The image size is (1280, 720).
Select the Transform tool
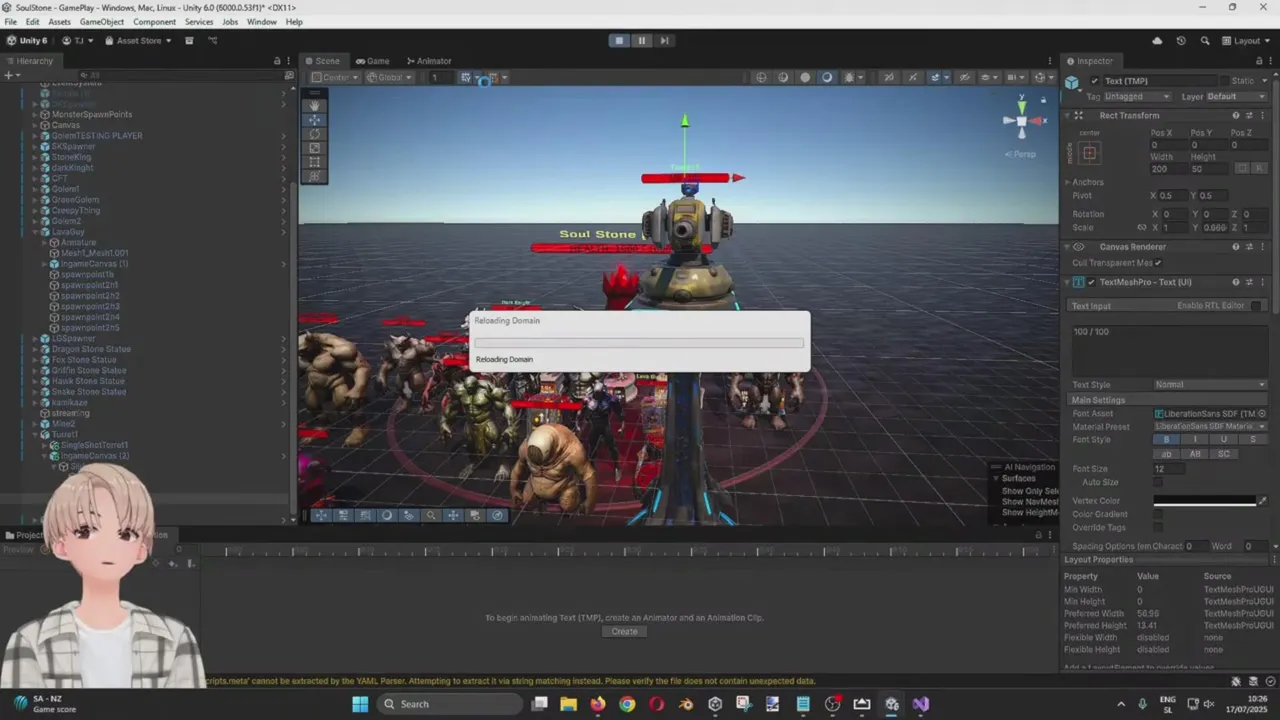point(314,176)
